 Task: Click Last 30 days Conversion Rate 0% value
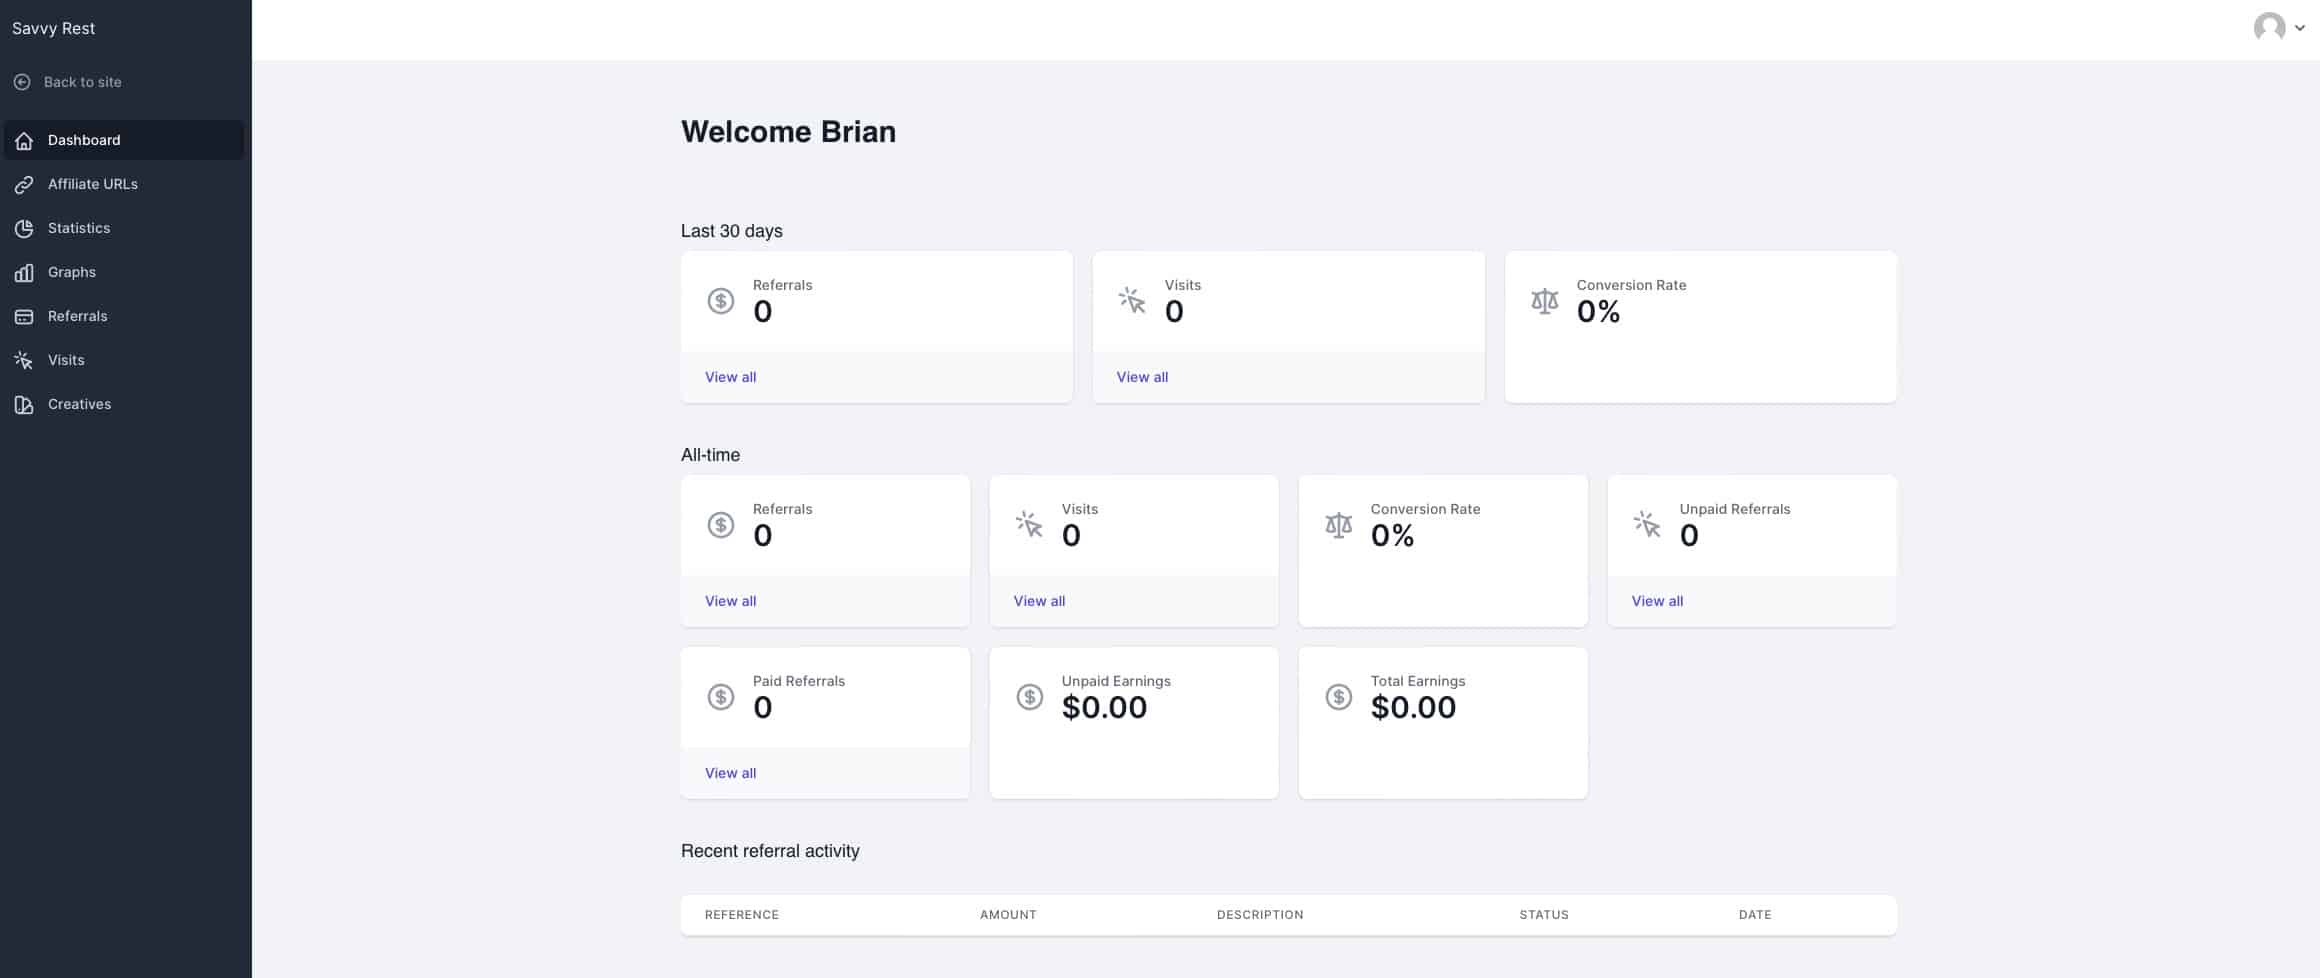pyautogui.click(x=1598, y=312)
